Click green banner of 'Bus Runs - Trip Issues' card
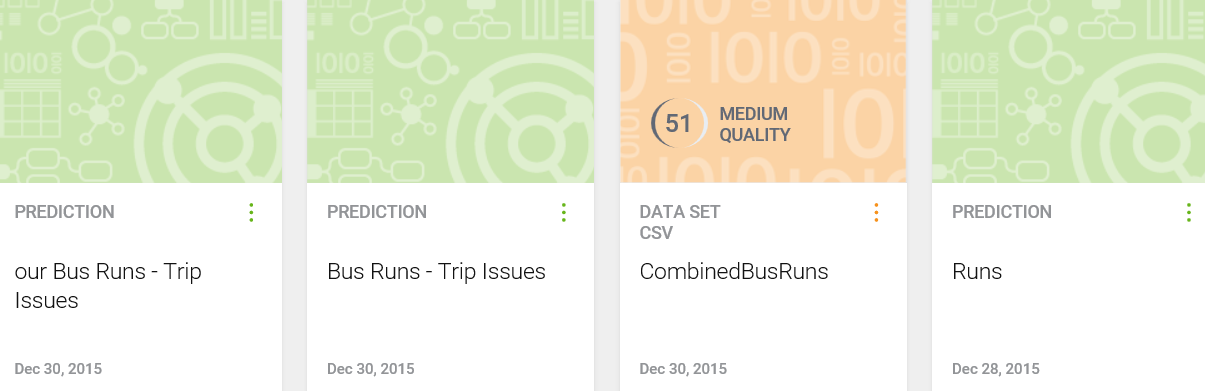Viewport: 1205px width, 391px height. click(450, 91)
